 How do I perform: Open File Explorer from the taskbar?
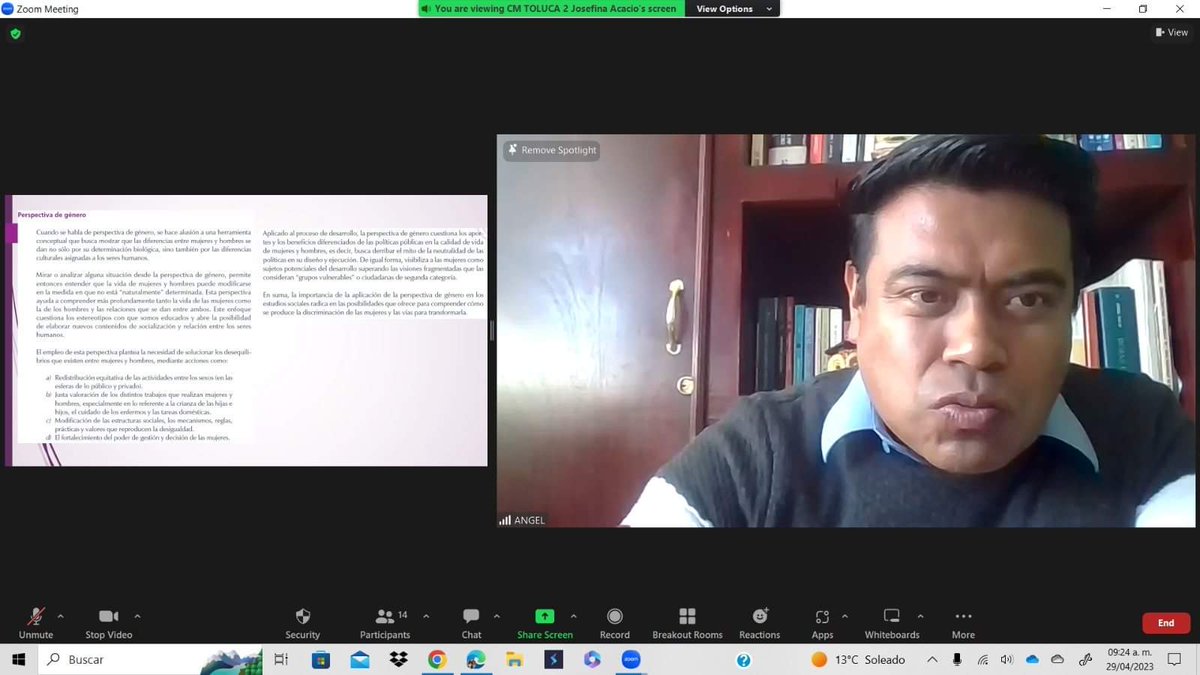(x=515, y=660)
